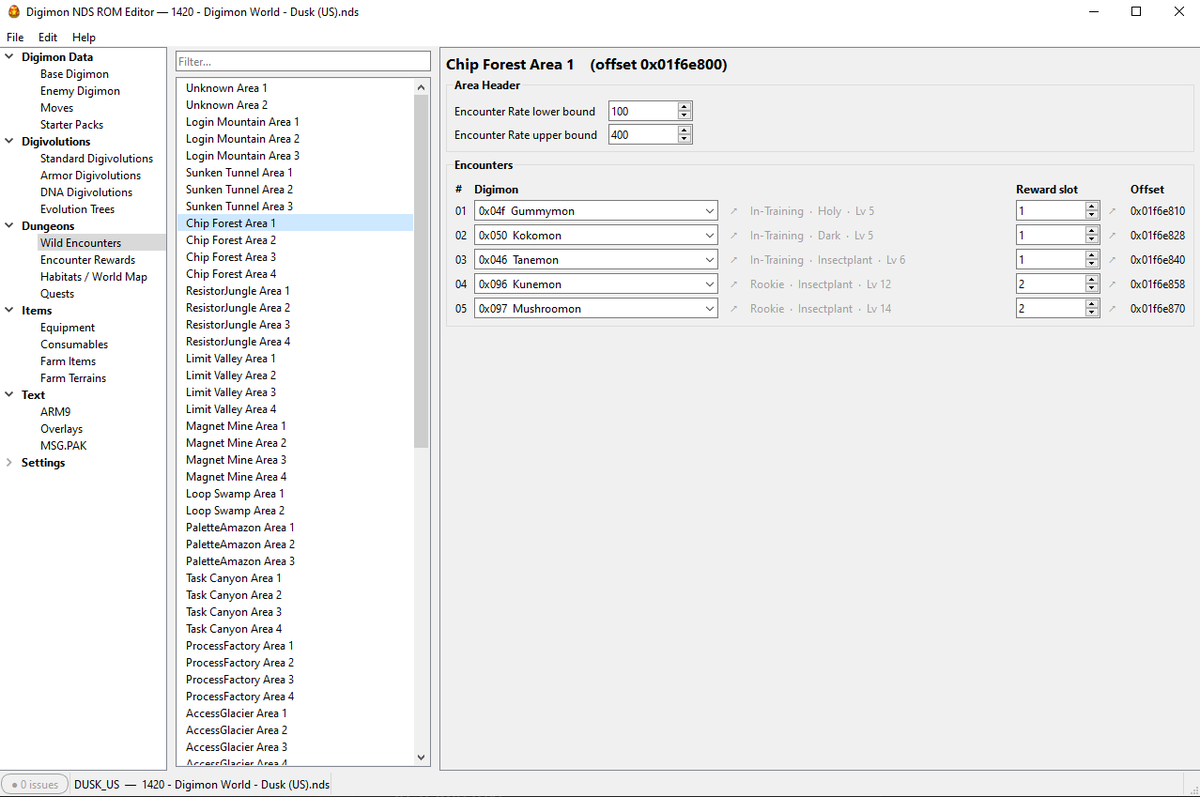Select Magnet Mine Area 2 in list

coord(295,443)
